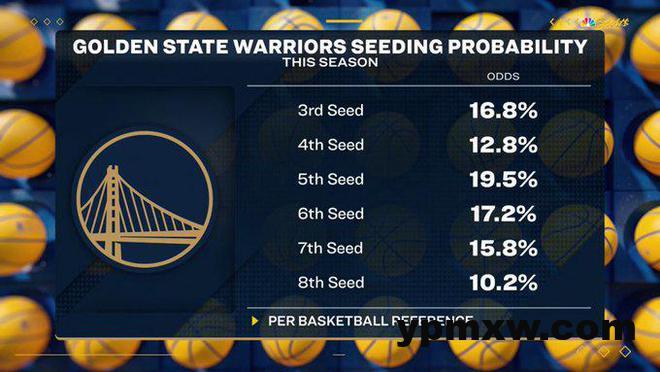Select the 5th Seed row label
660x372 pixels.
tap(330, 179)
